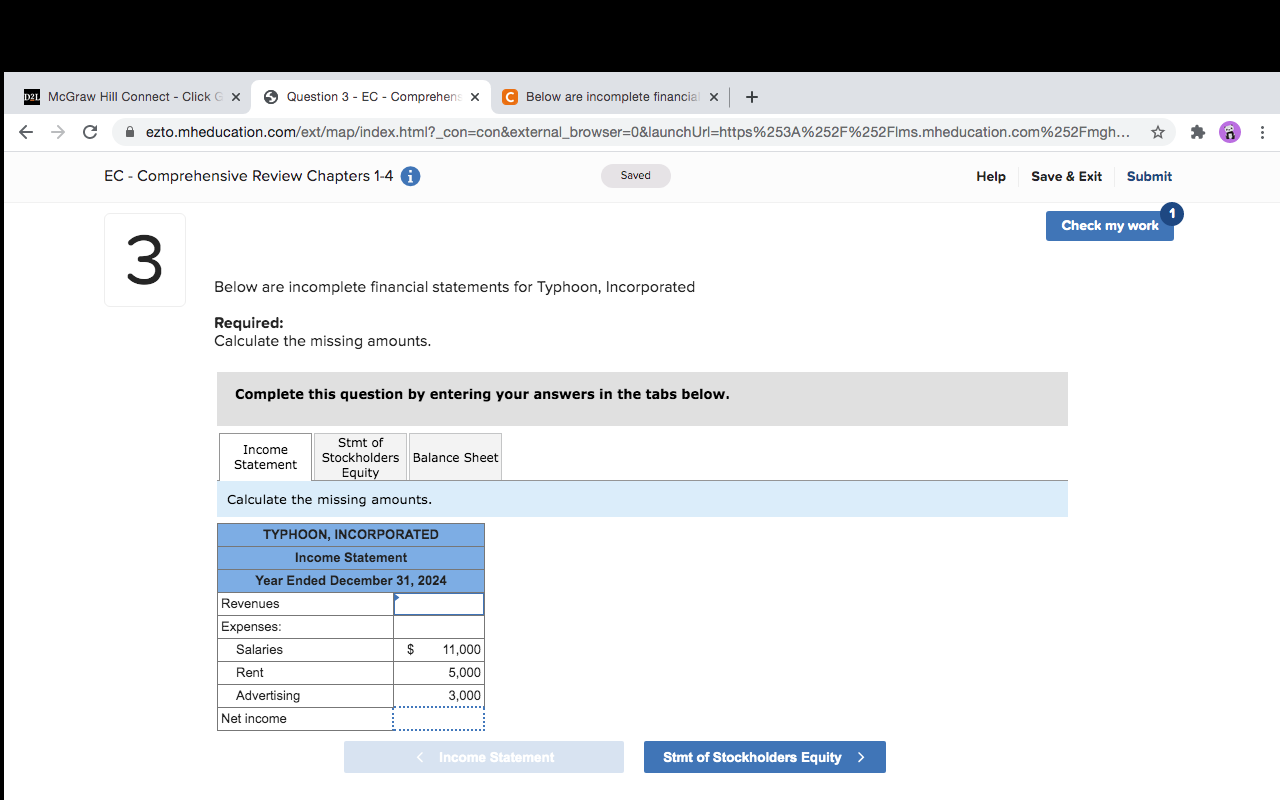Open the extensions puzzle icon
The height and width of the screenshot is (800, 1280).
(x=1197, y=132)
